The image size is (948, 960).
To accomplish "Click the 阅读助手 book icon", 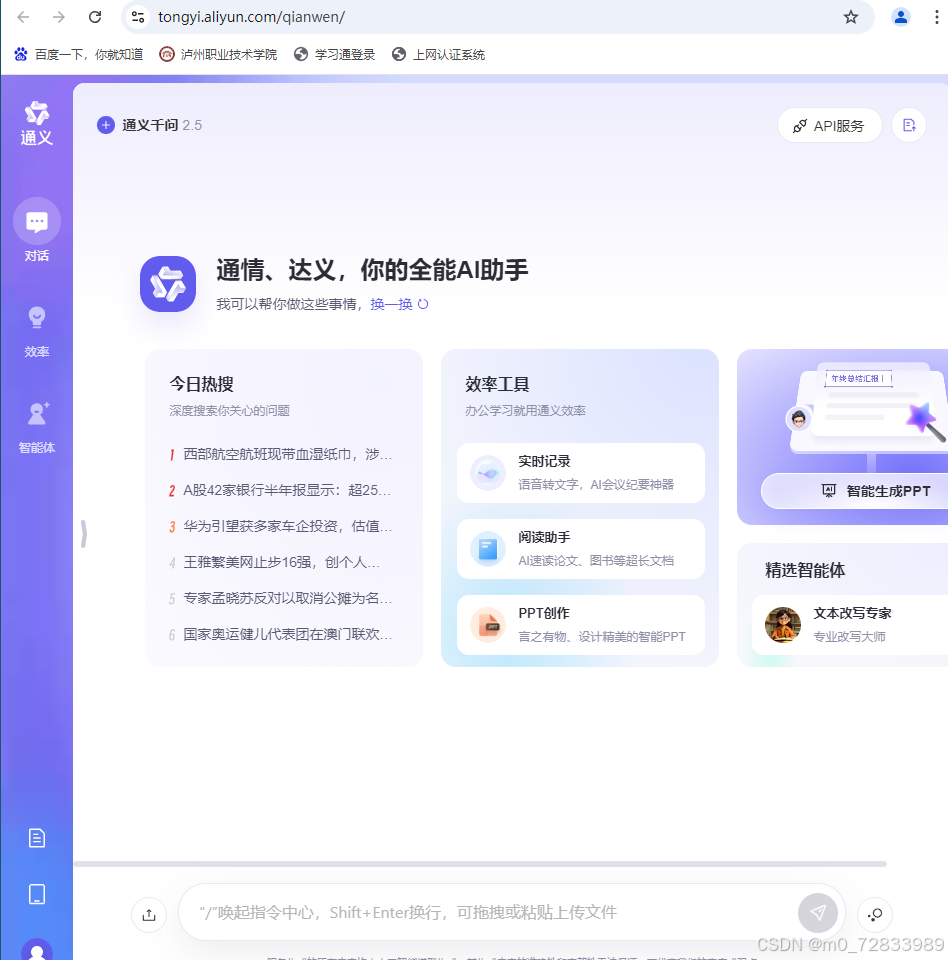I will [487, 549].
